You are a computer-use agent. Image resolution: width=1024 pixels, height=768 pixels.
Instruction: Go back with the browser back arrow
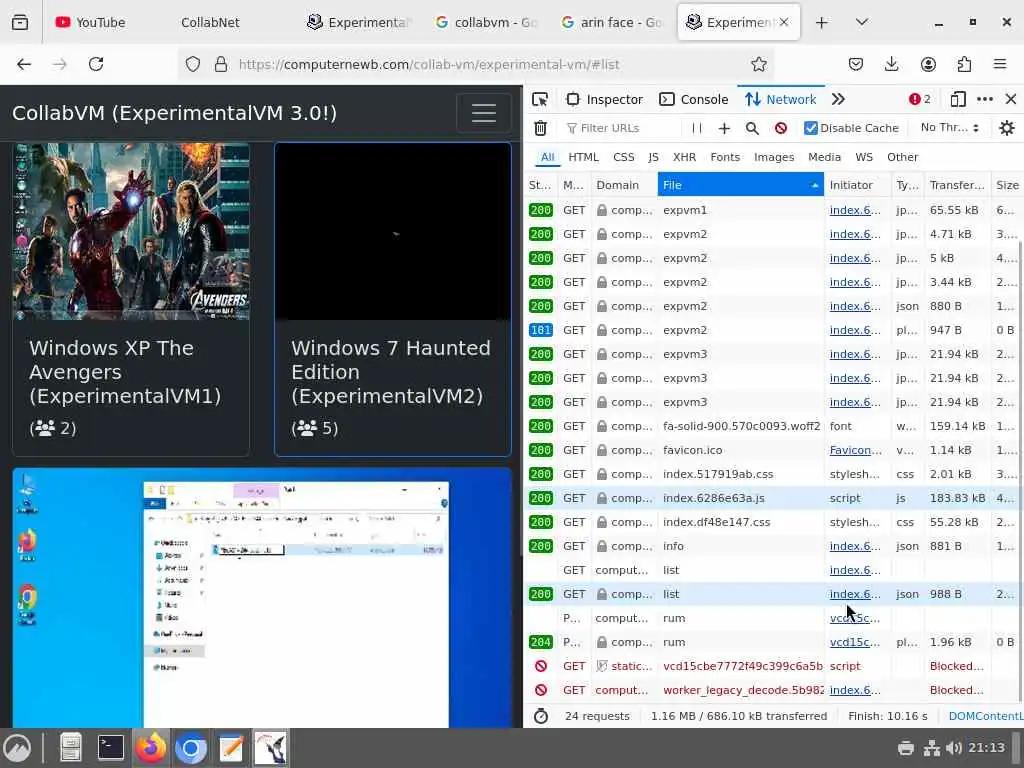tap(24, 64)
